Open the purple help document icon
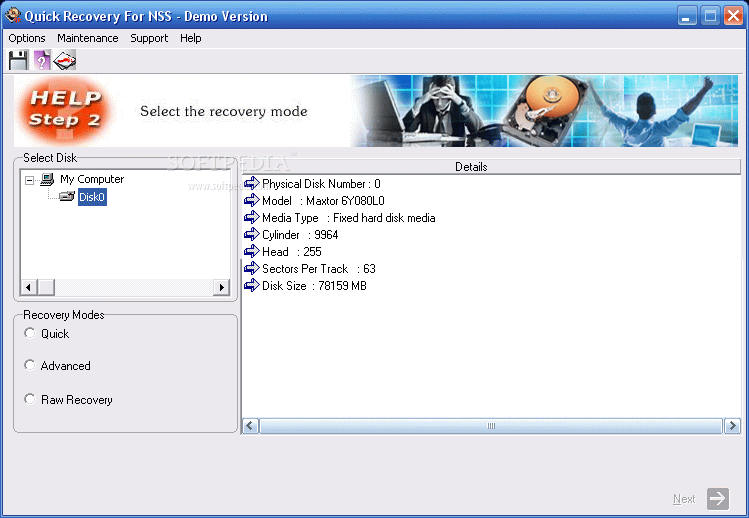 pyautogui.click(x=42, y=61)
